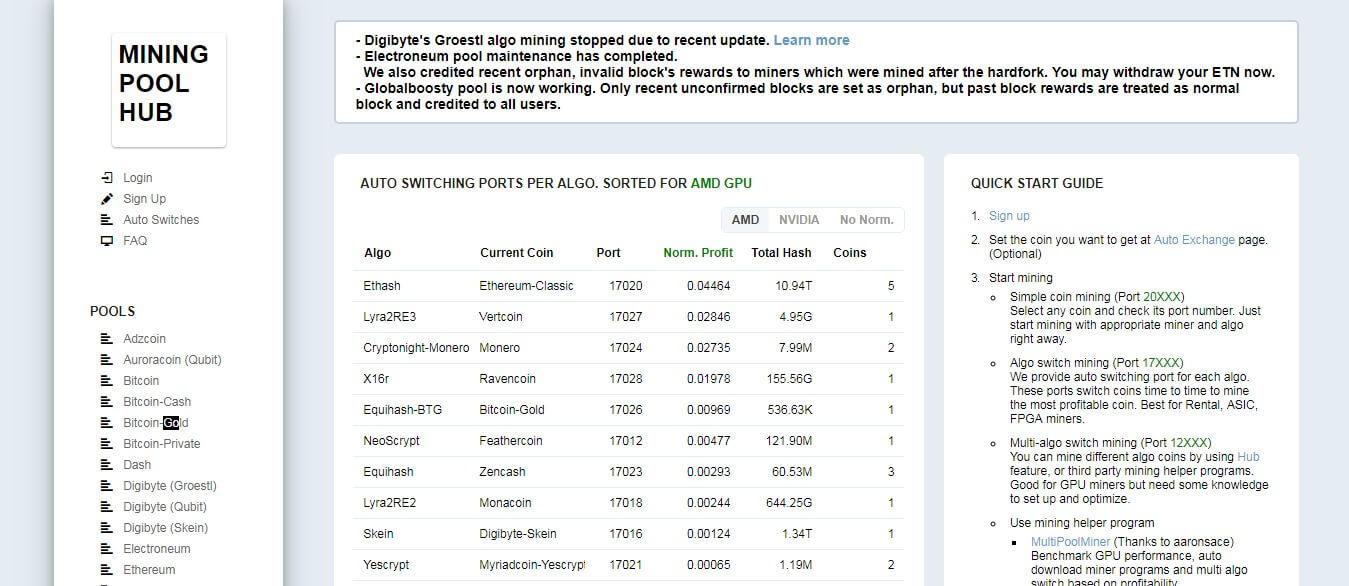Click the list icon beside Digibyte (Skein)
Viewport: 1349px width, 586px height.
tap(107, 528)
